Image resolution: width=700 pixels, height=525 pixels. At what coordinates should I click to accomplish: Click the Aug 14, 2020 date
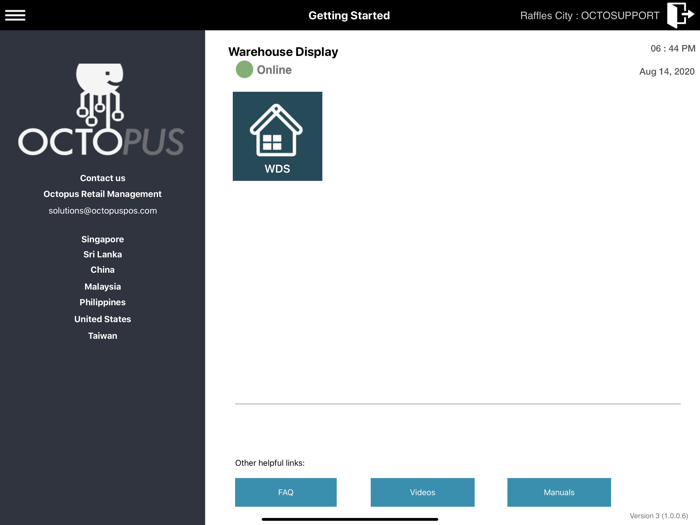667,71
